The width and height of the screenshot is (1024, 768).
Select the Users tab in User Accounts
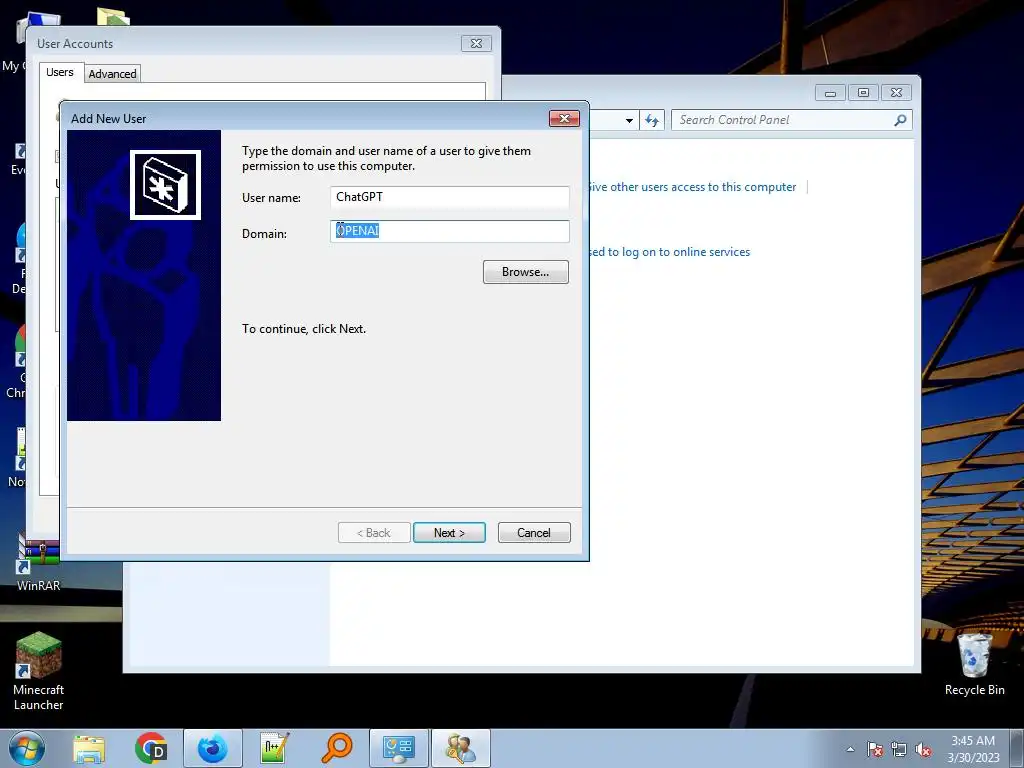60,72
